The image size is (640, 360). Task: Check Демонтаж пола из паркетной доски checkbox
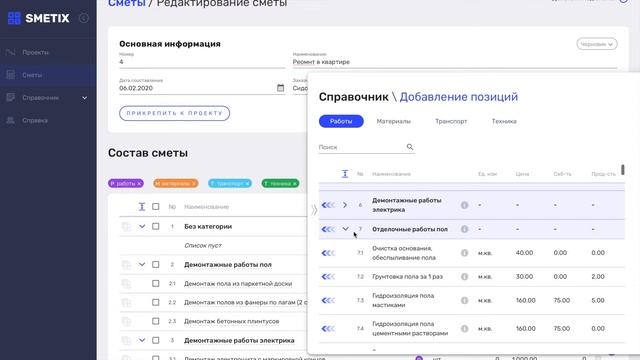(156, 283)
